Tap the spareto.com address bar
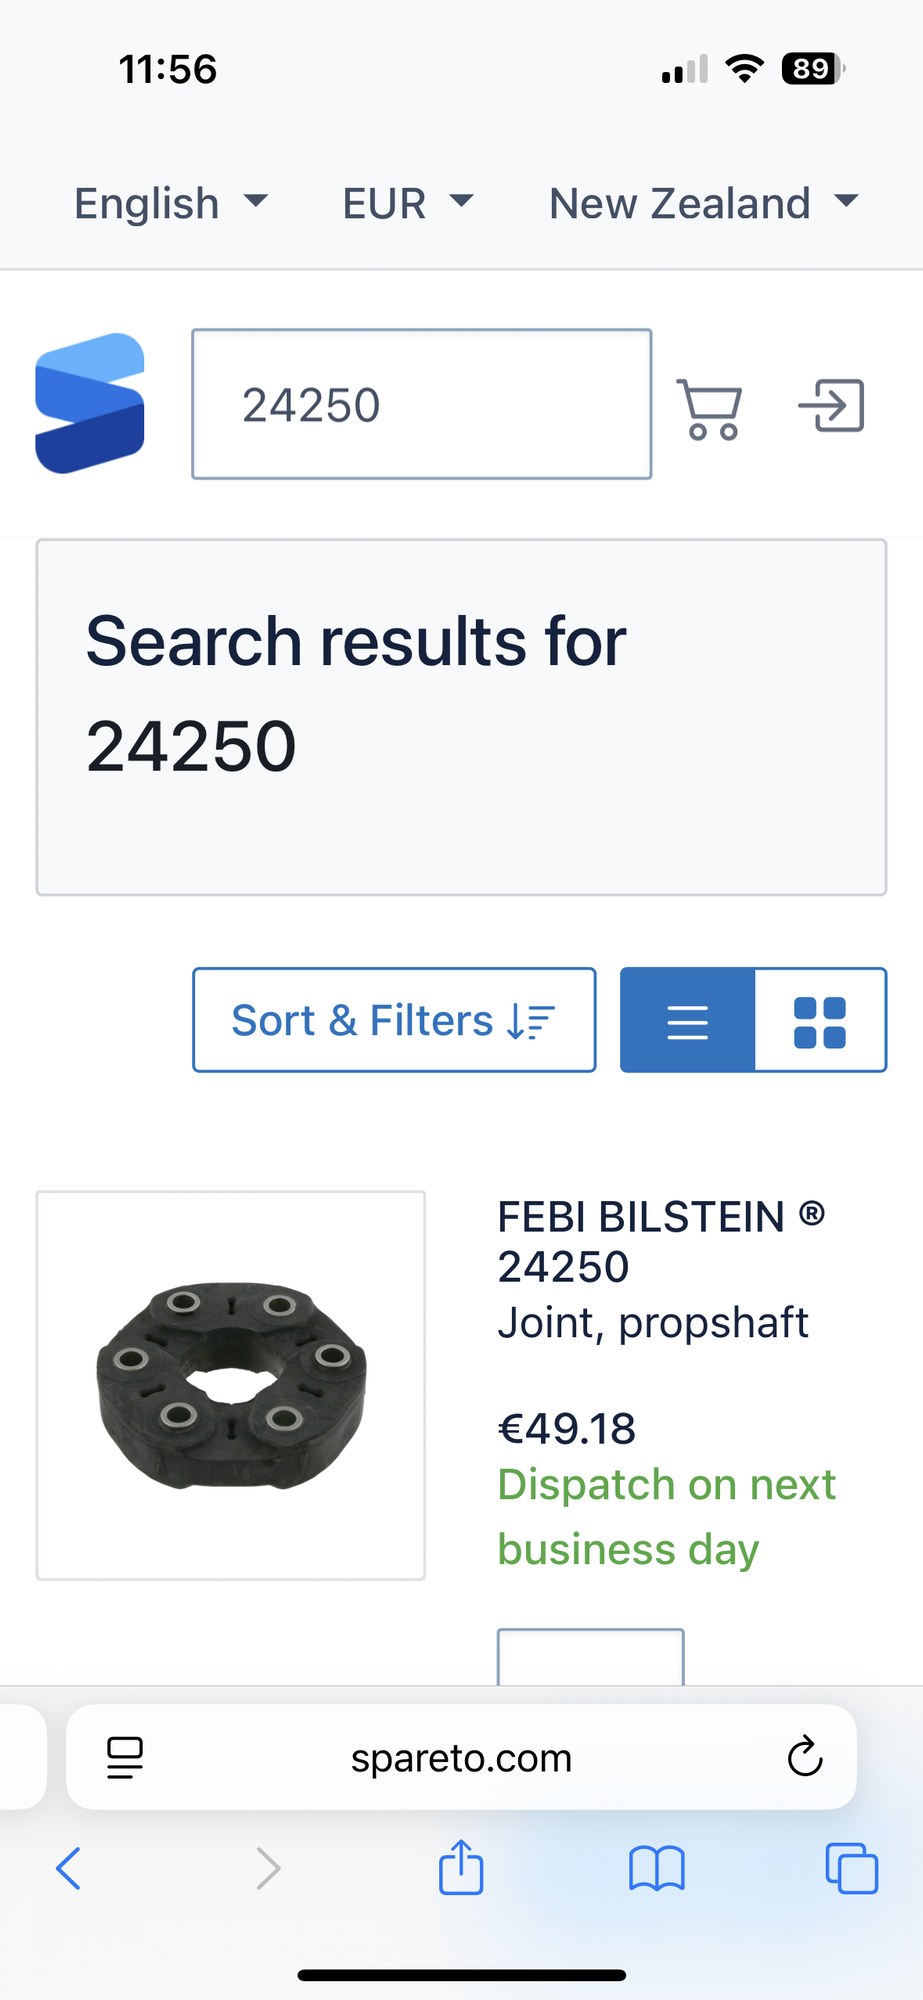Screen dimensions: 923x2000 [461, 1757]
